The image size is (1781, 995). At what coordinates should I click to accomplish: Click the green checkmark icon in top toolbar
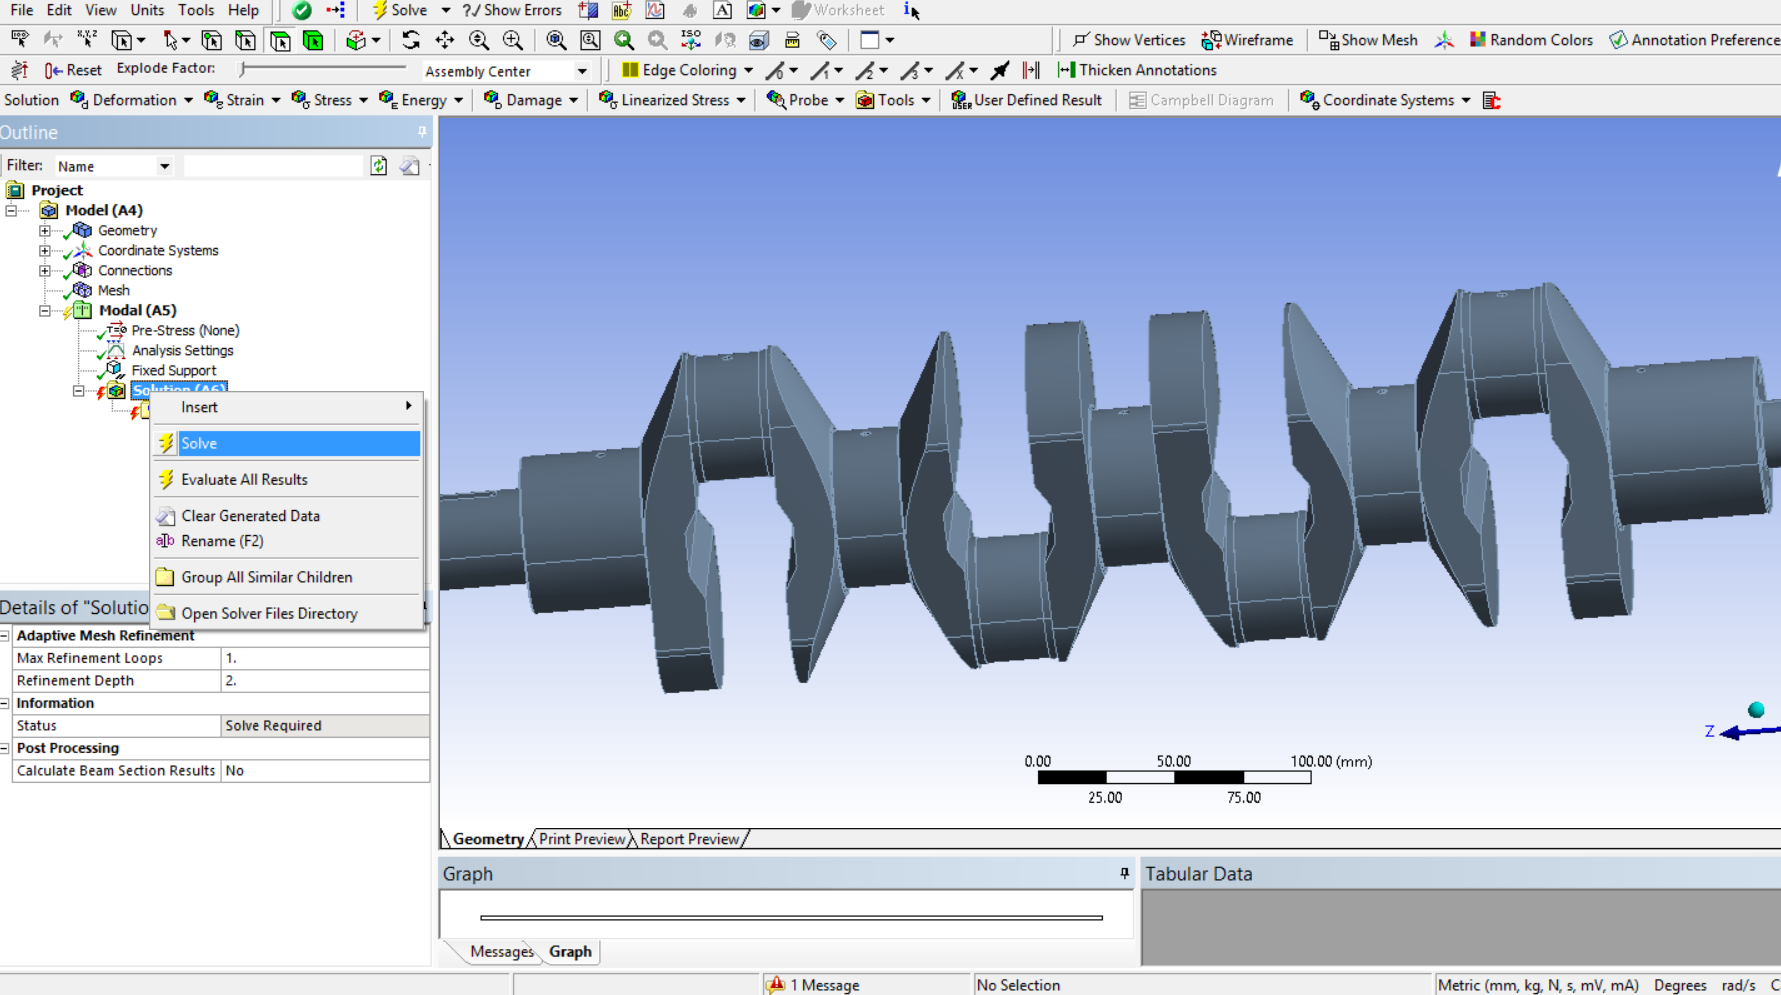[x=301, y=10]
